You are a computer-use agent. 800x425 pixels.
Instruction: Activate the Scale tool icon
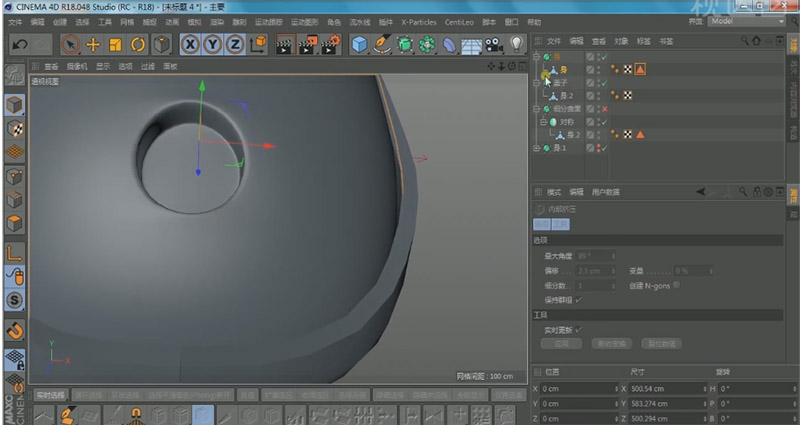(115, 45)
